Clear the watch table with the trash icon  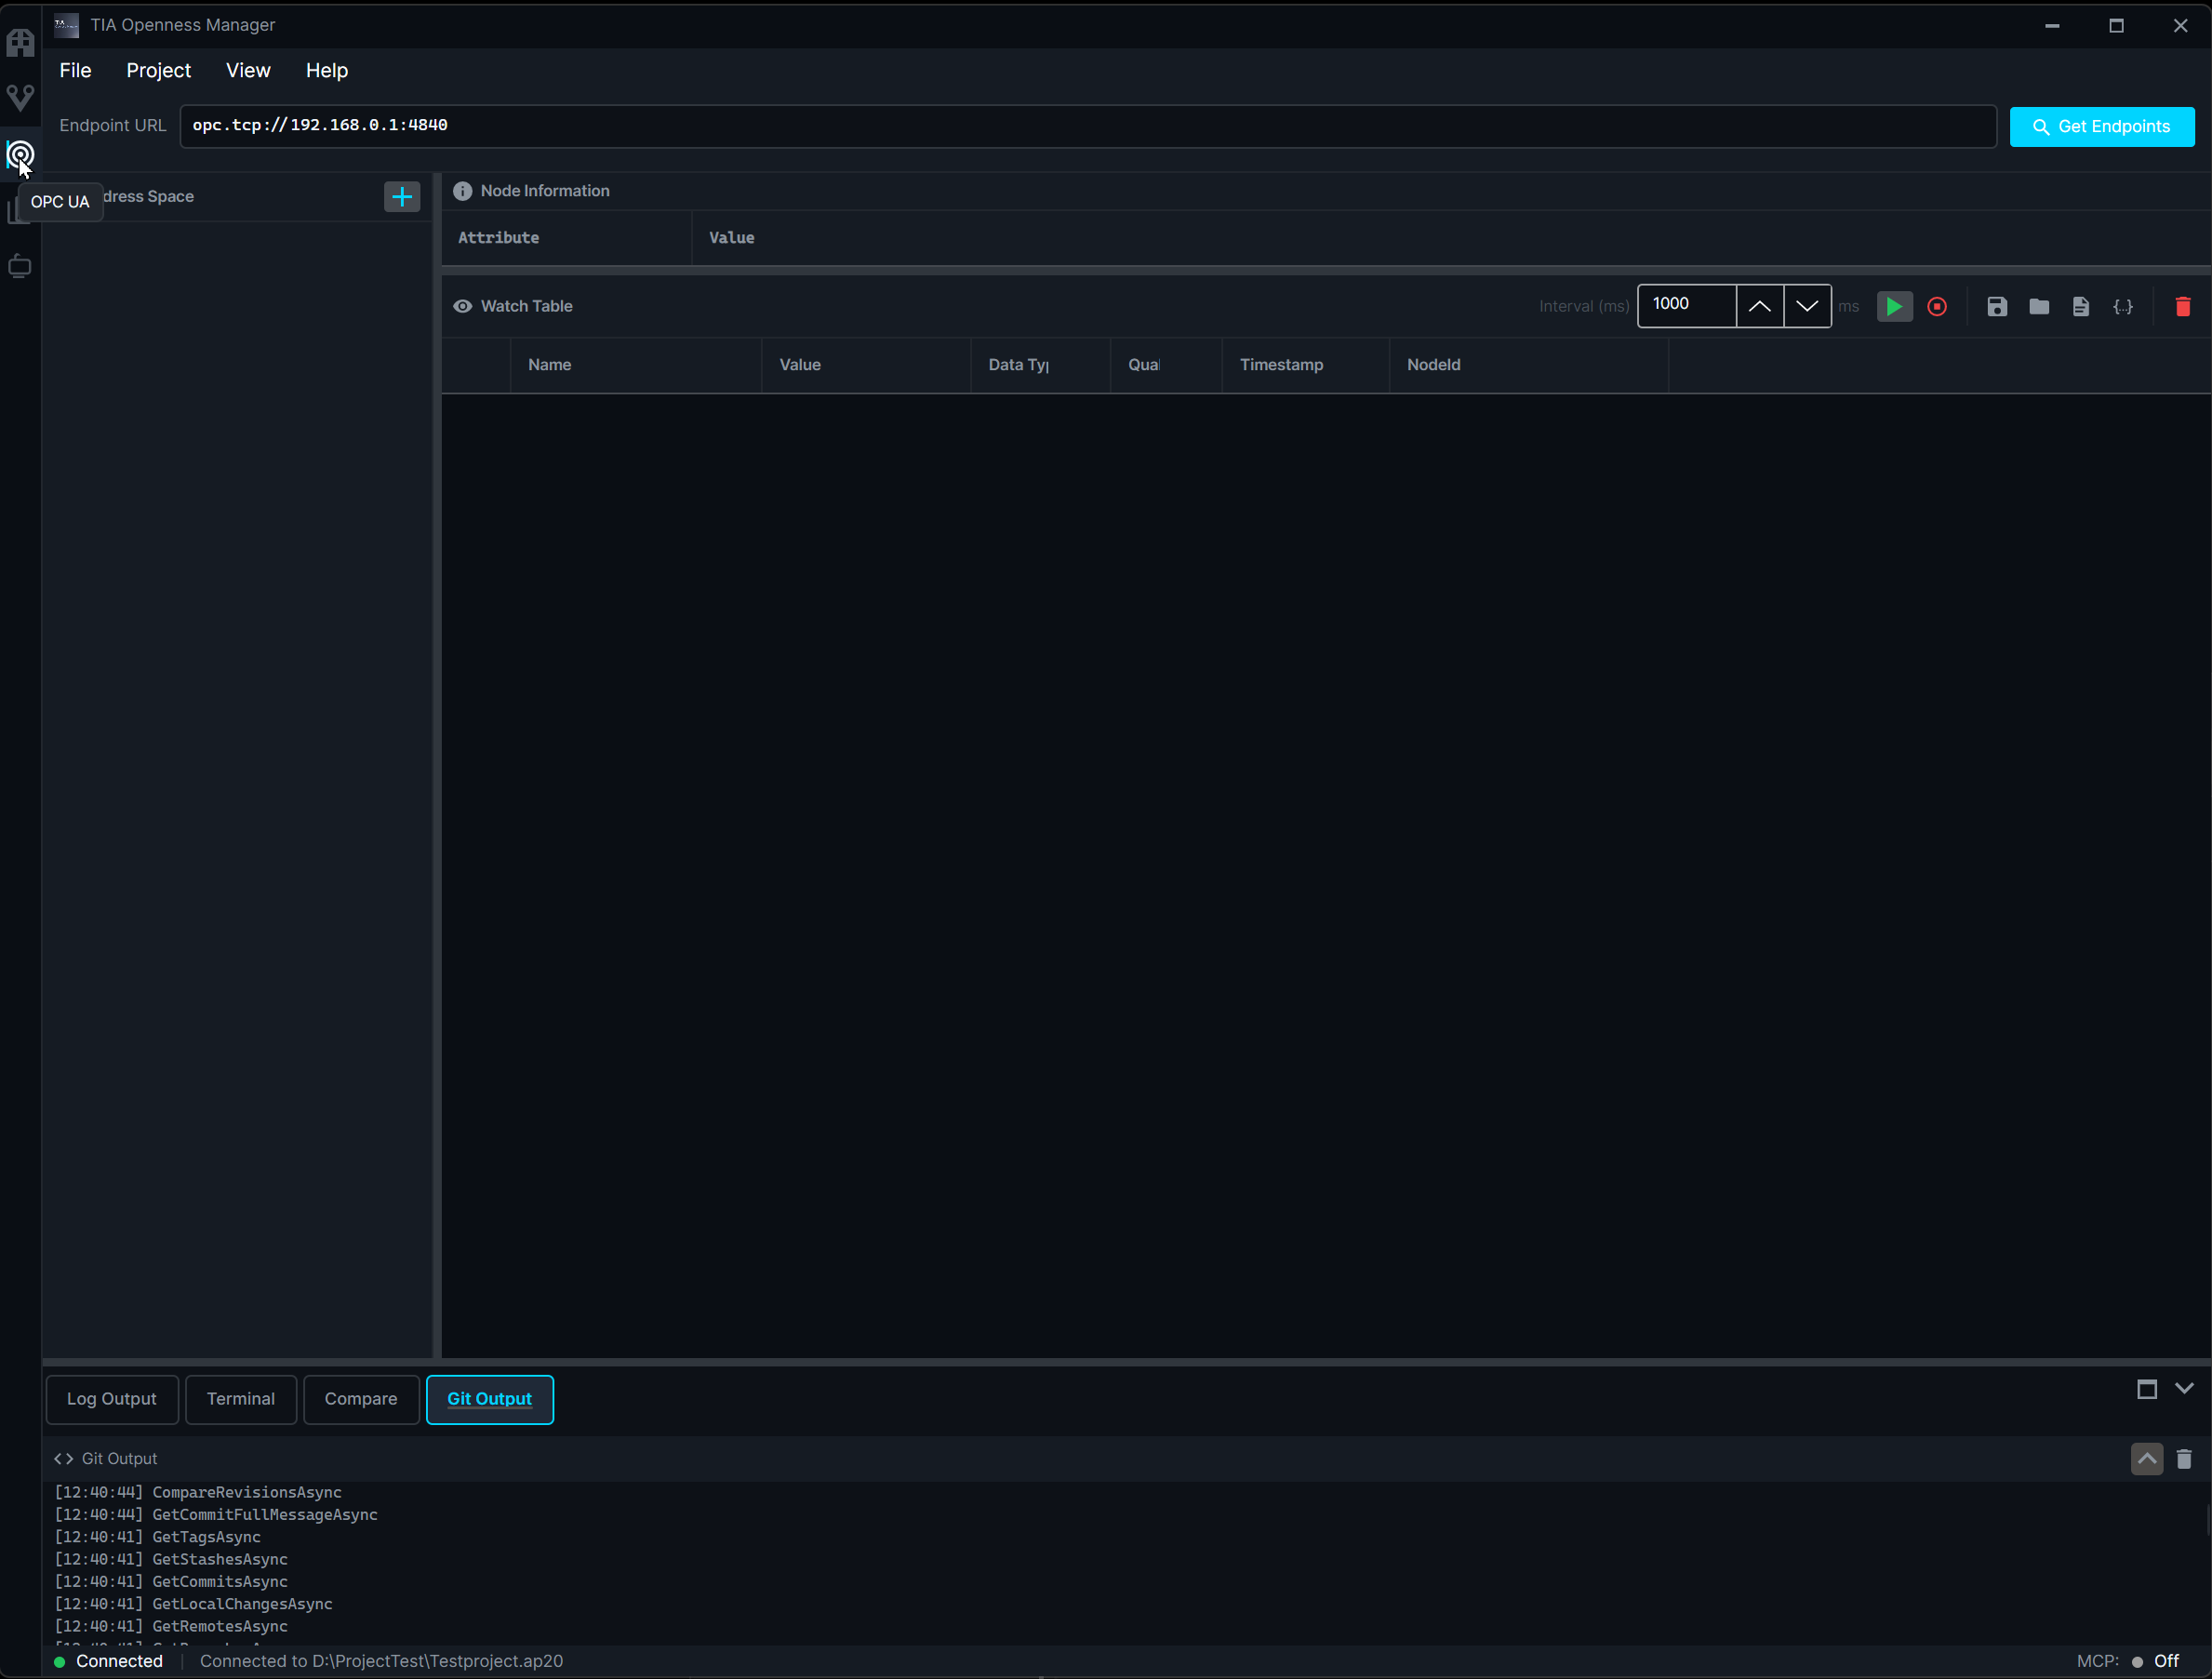tap(2183, 306)
